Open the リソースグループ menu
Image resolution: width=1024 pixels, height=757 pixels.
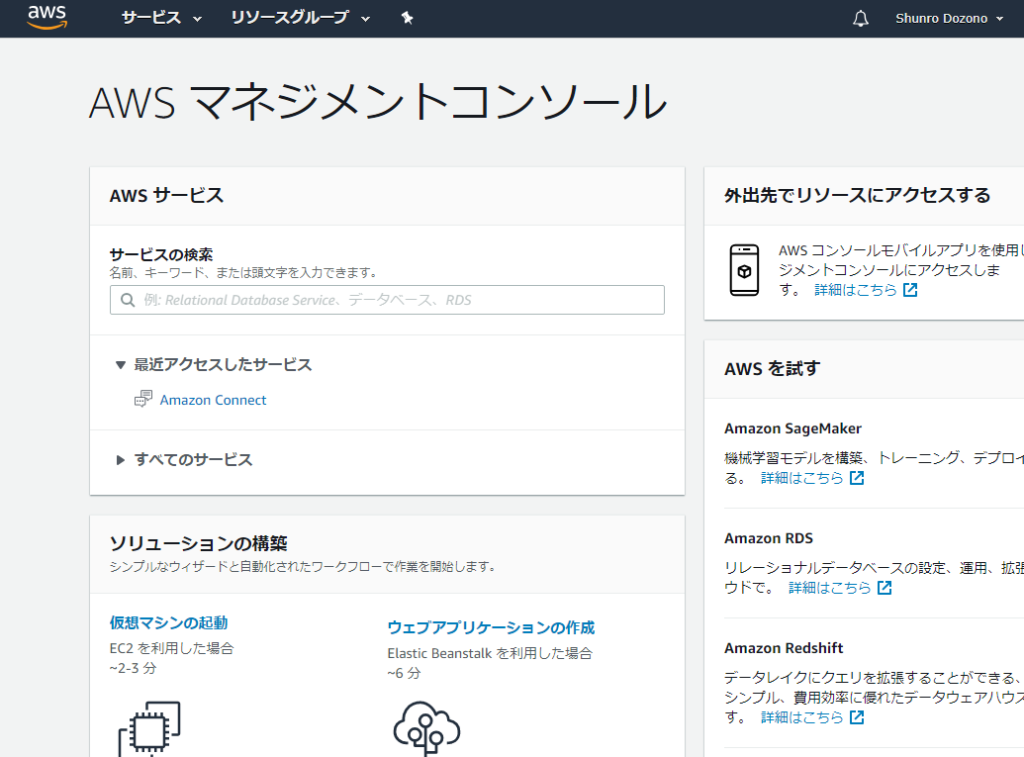[x=300, y=18]
